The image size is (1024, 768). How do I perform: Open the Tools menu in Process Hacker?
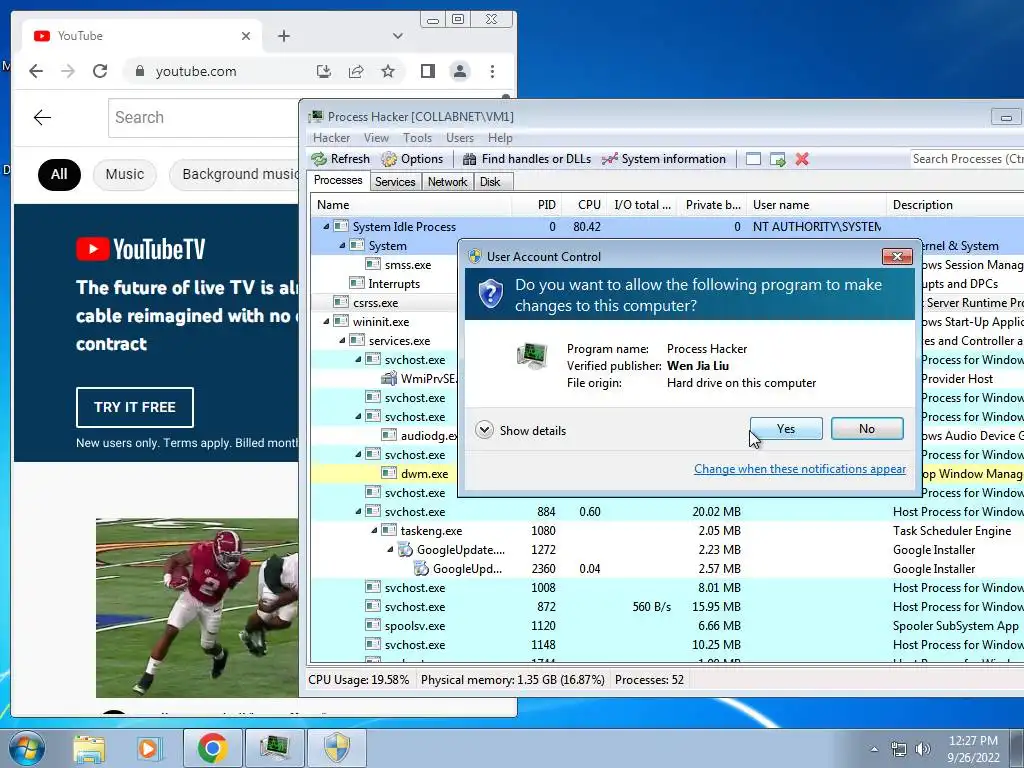[x=417, y=138]
